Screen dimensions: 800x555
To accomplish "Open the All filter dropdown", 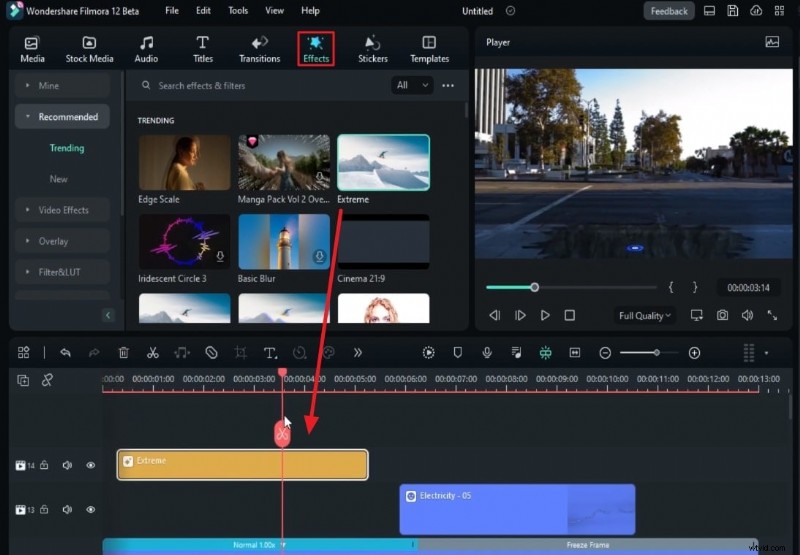I will coord(412,86).
